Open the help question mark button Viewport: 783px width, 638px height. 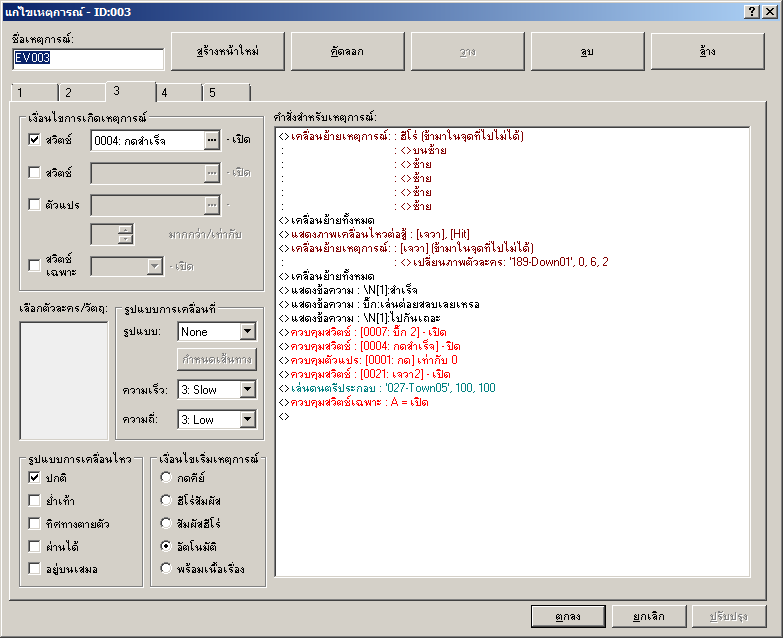752,11
